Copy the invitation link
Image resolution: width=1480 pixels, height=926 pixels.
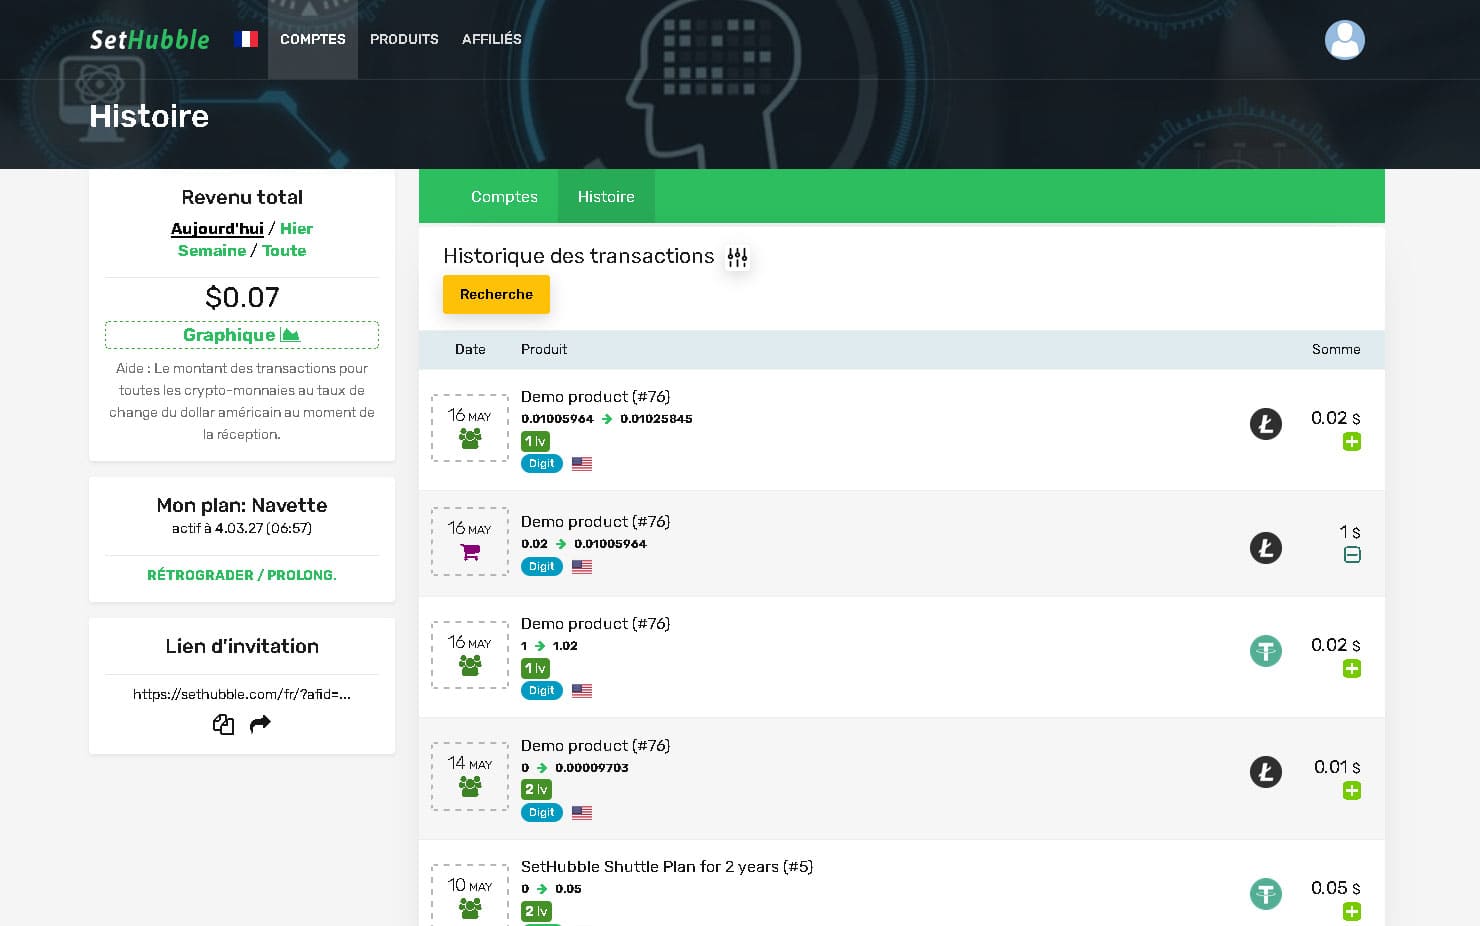pos(223,723)
